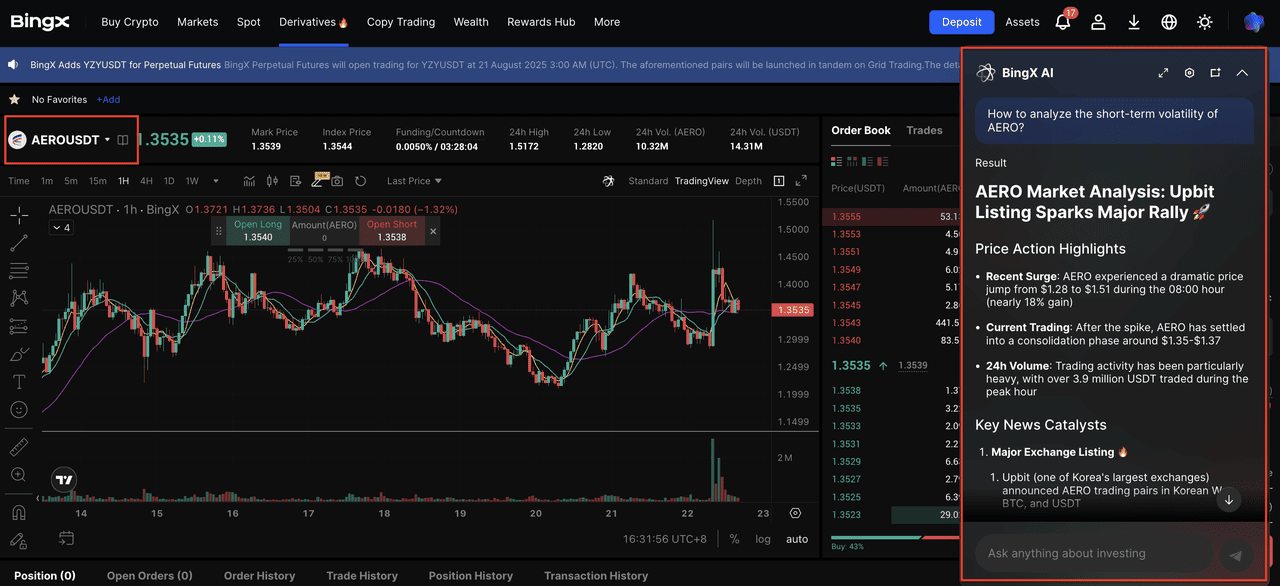Click the colorful avatar icon in header

(x=1254, y=22)
